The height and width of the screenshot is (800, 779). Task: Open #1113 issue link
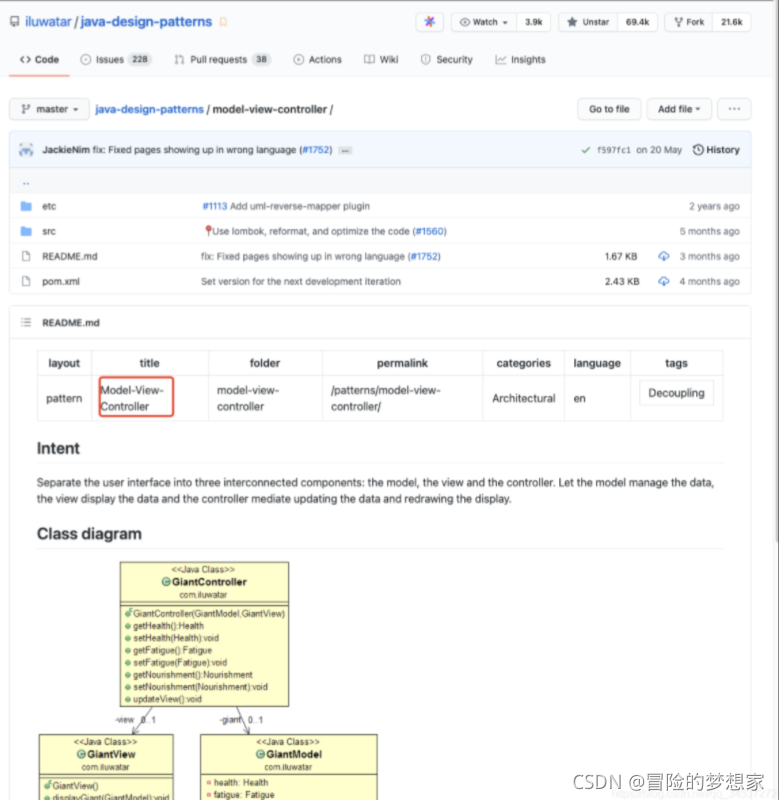(x=214, y=206)
